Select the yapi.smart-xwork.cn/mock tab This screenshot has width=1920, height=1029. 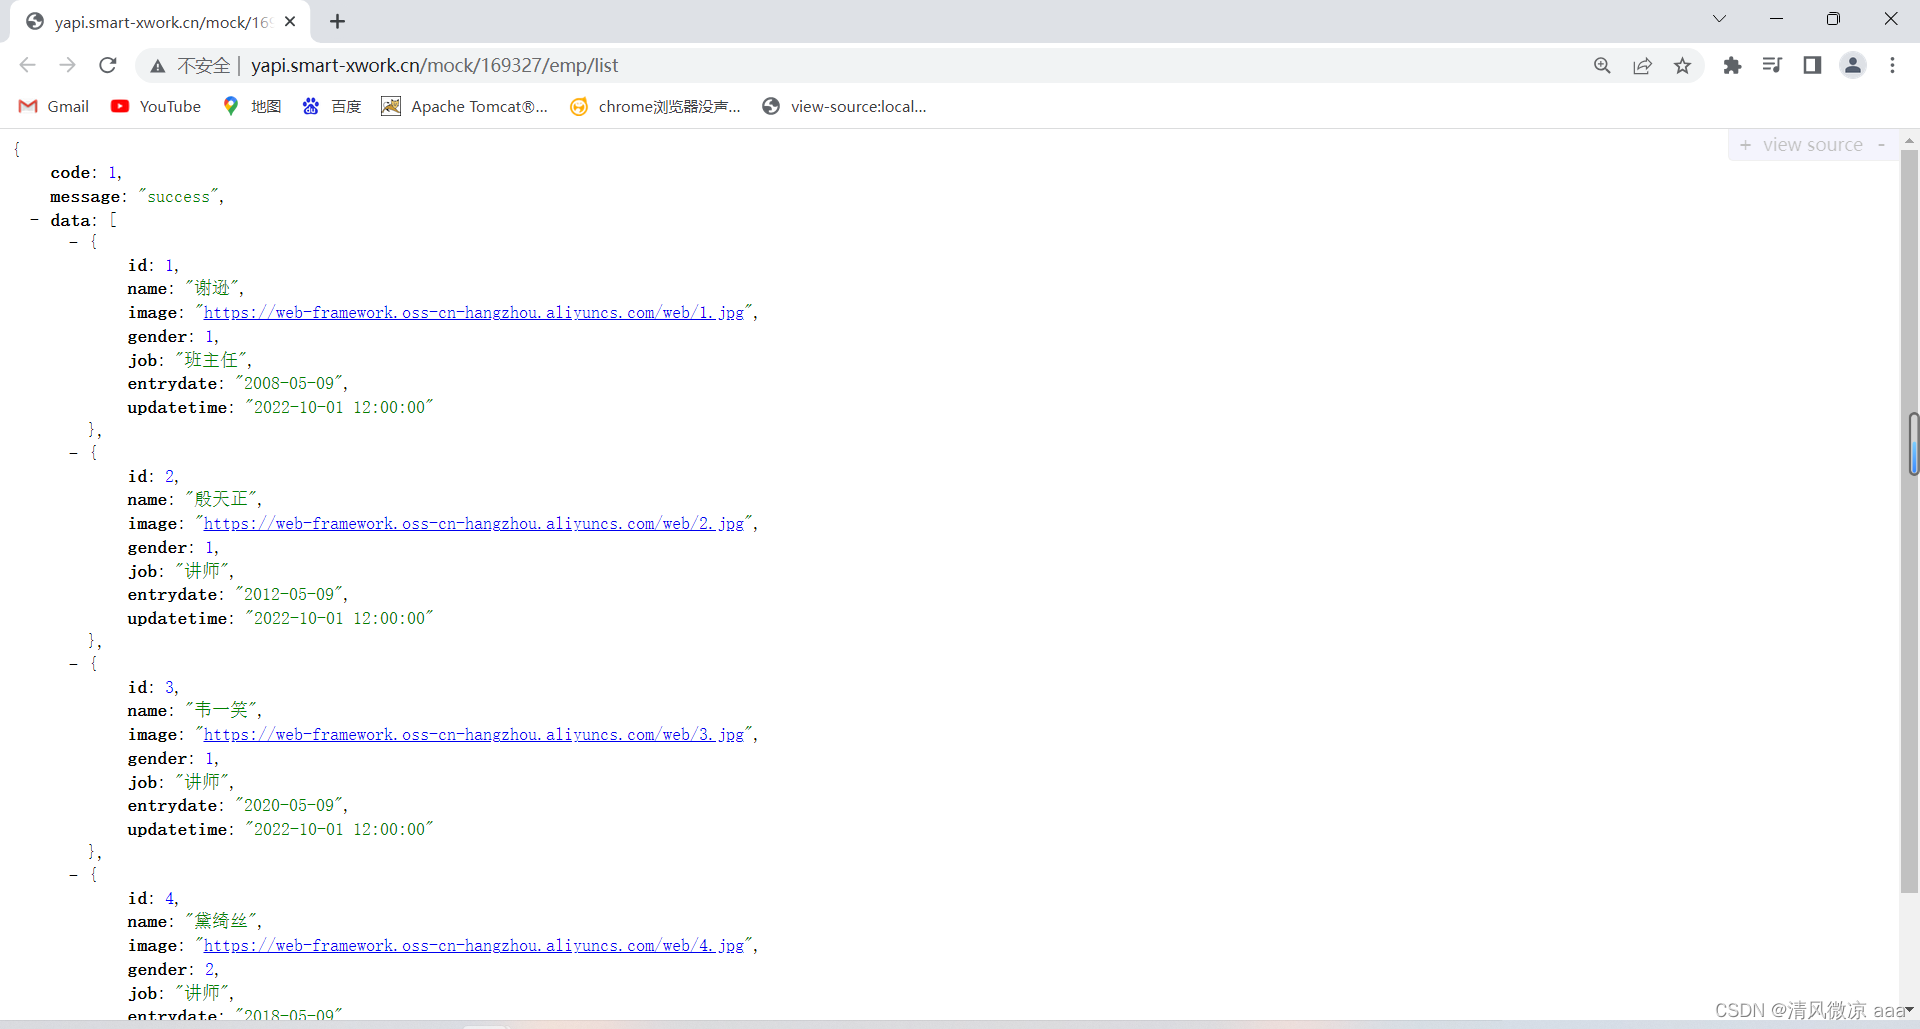pyautogui.click(x=160, y=22)
